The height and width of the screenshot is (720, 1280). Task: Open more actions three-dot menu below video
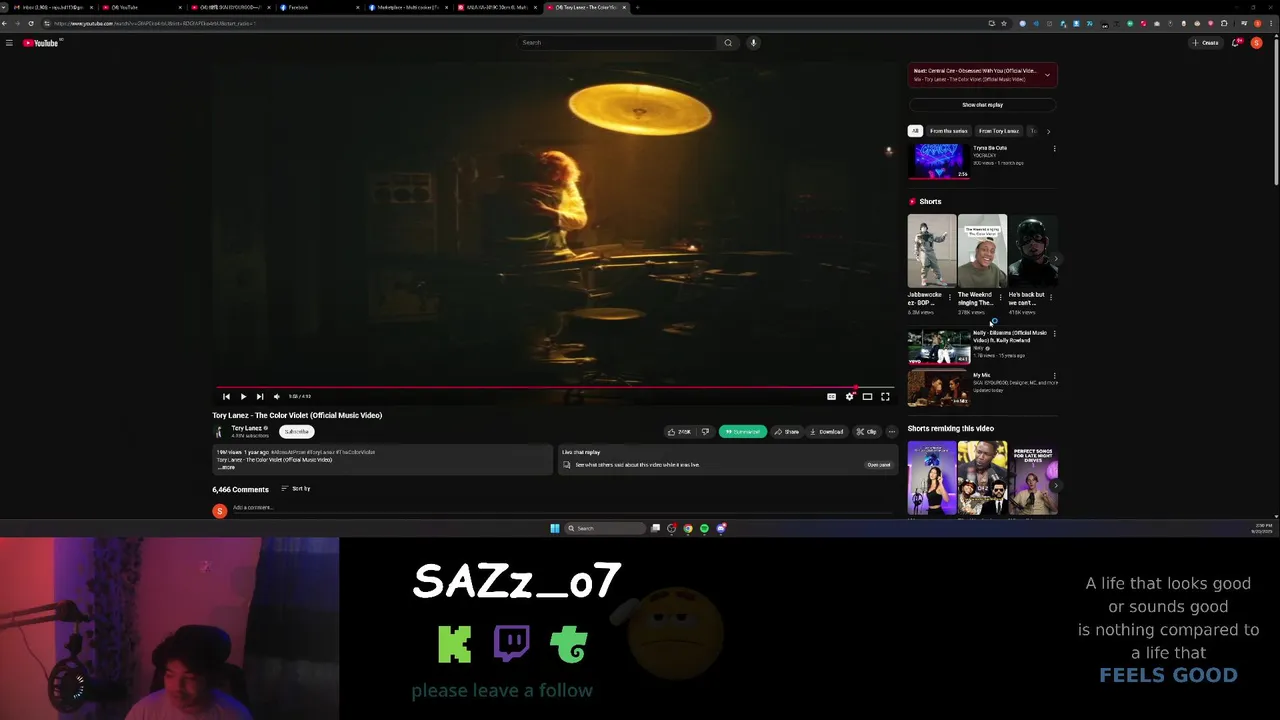[892, 432]
